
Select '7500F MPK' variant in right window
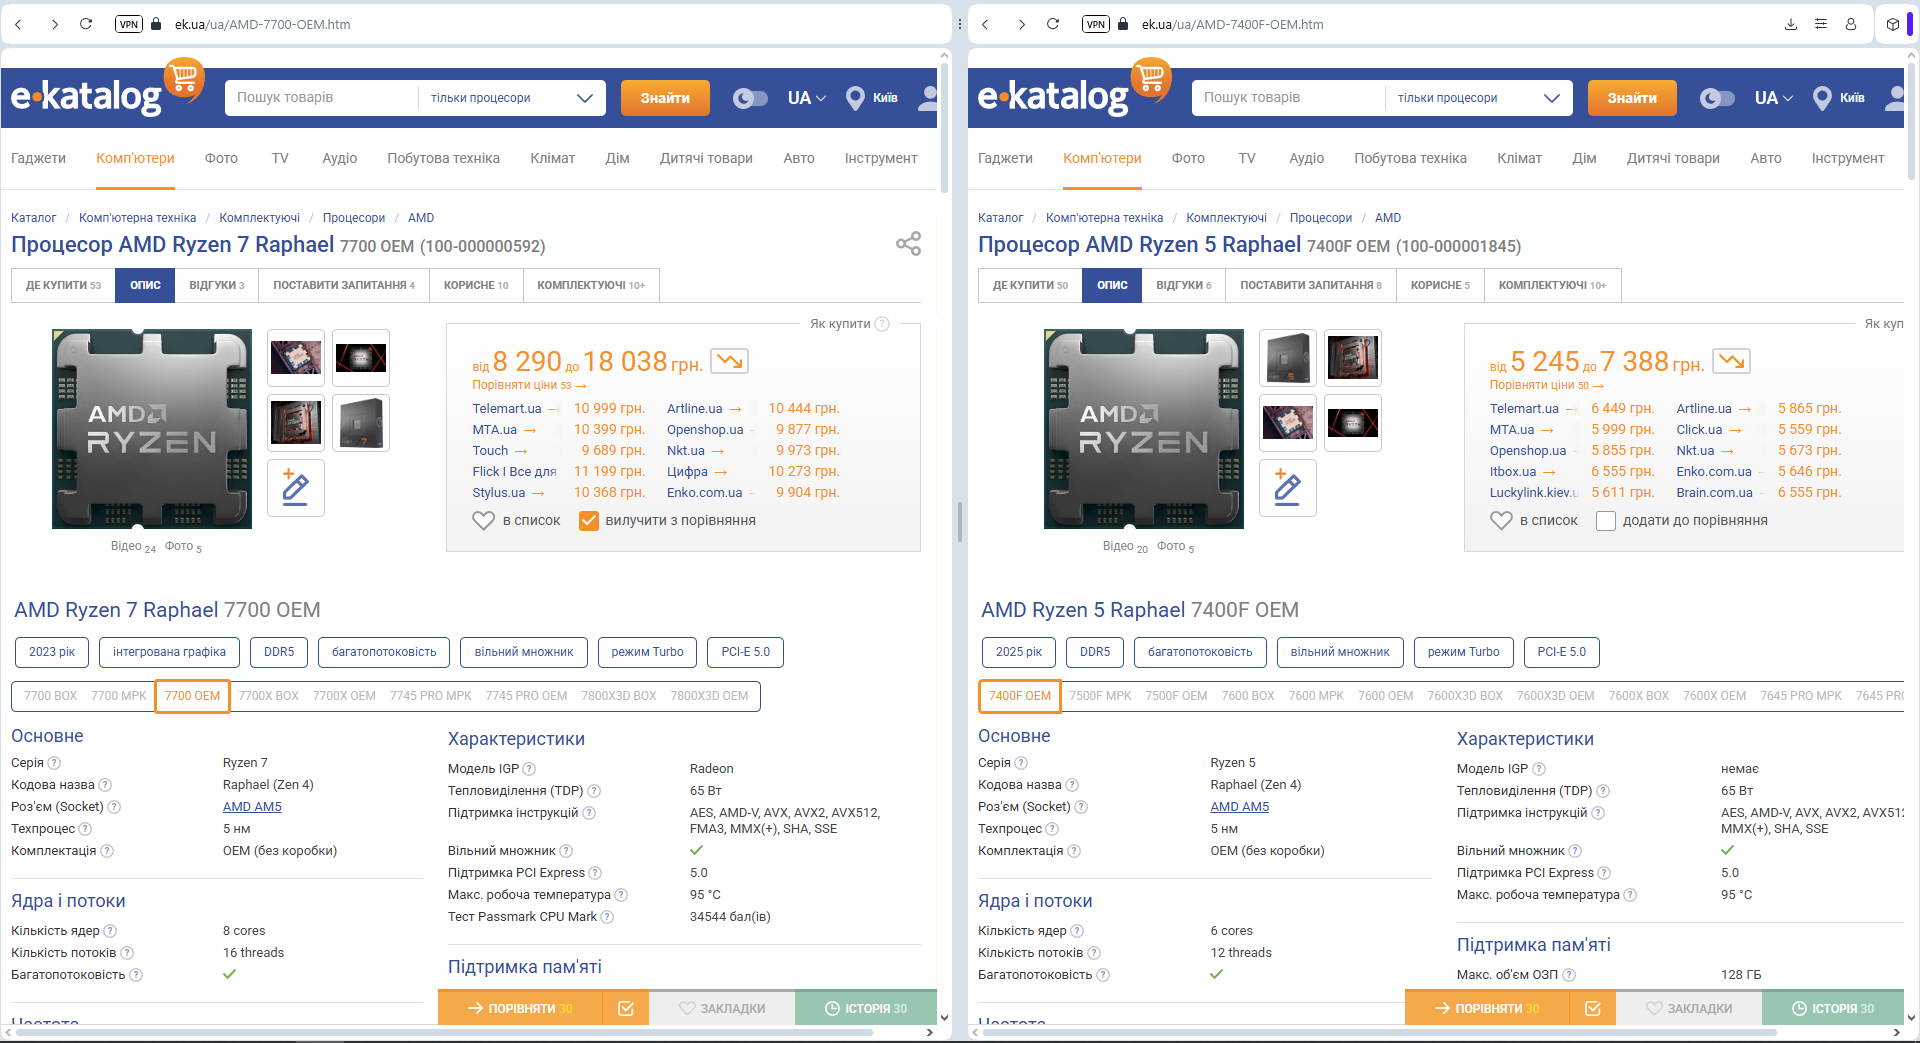(1100, 696)
